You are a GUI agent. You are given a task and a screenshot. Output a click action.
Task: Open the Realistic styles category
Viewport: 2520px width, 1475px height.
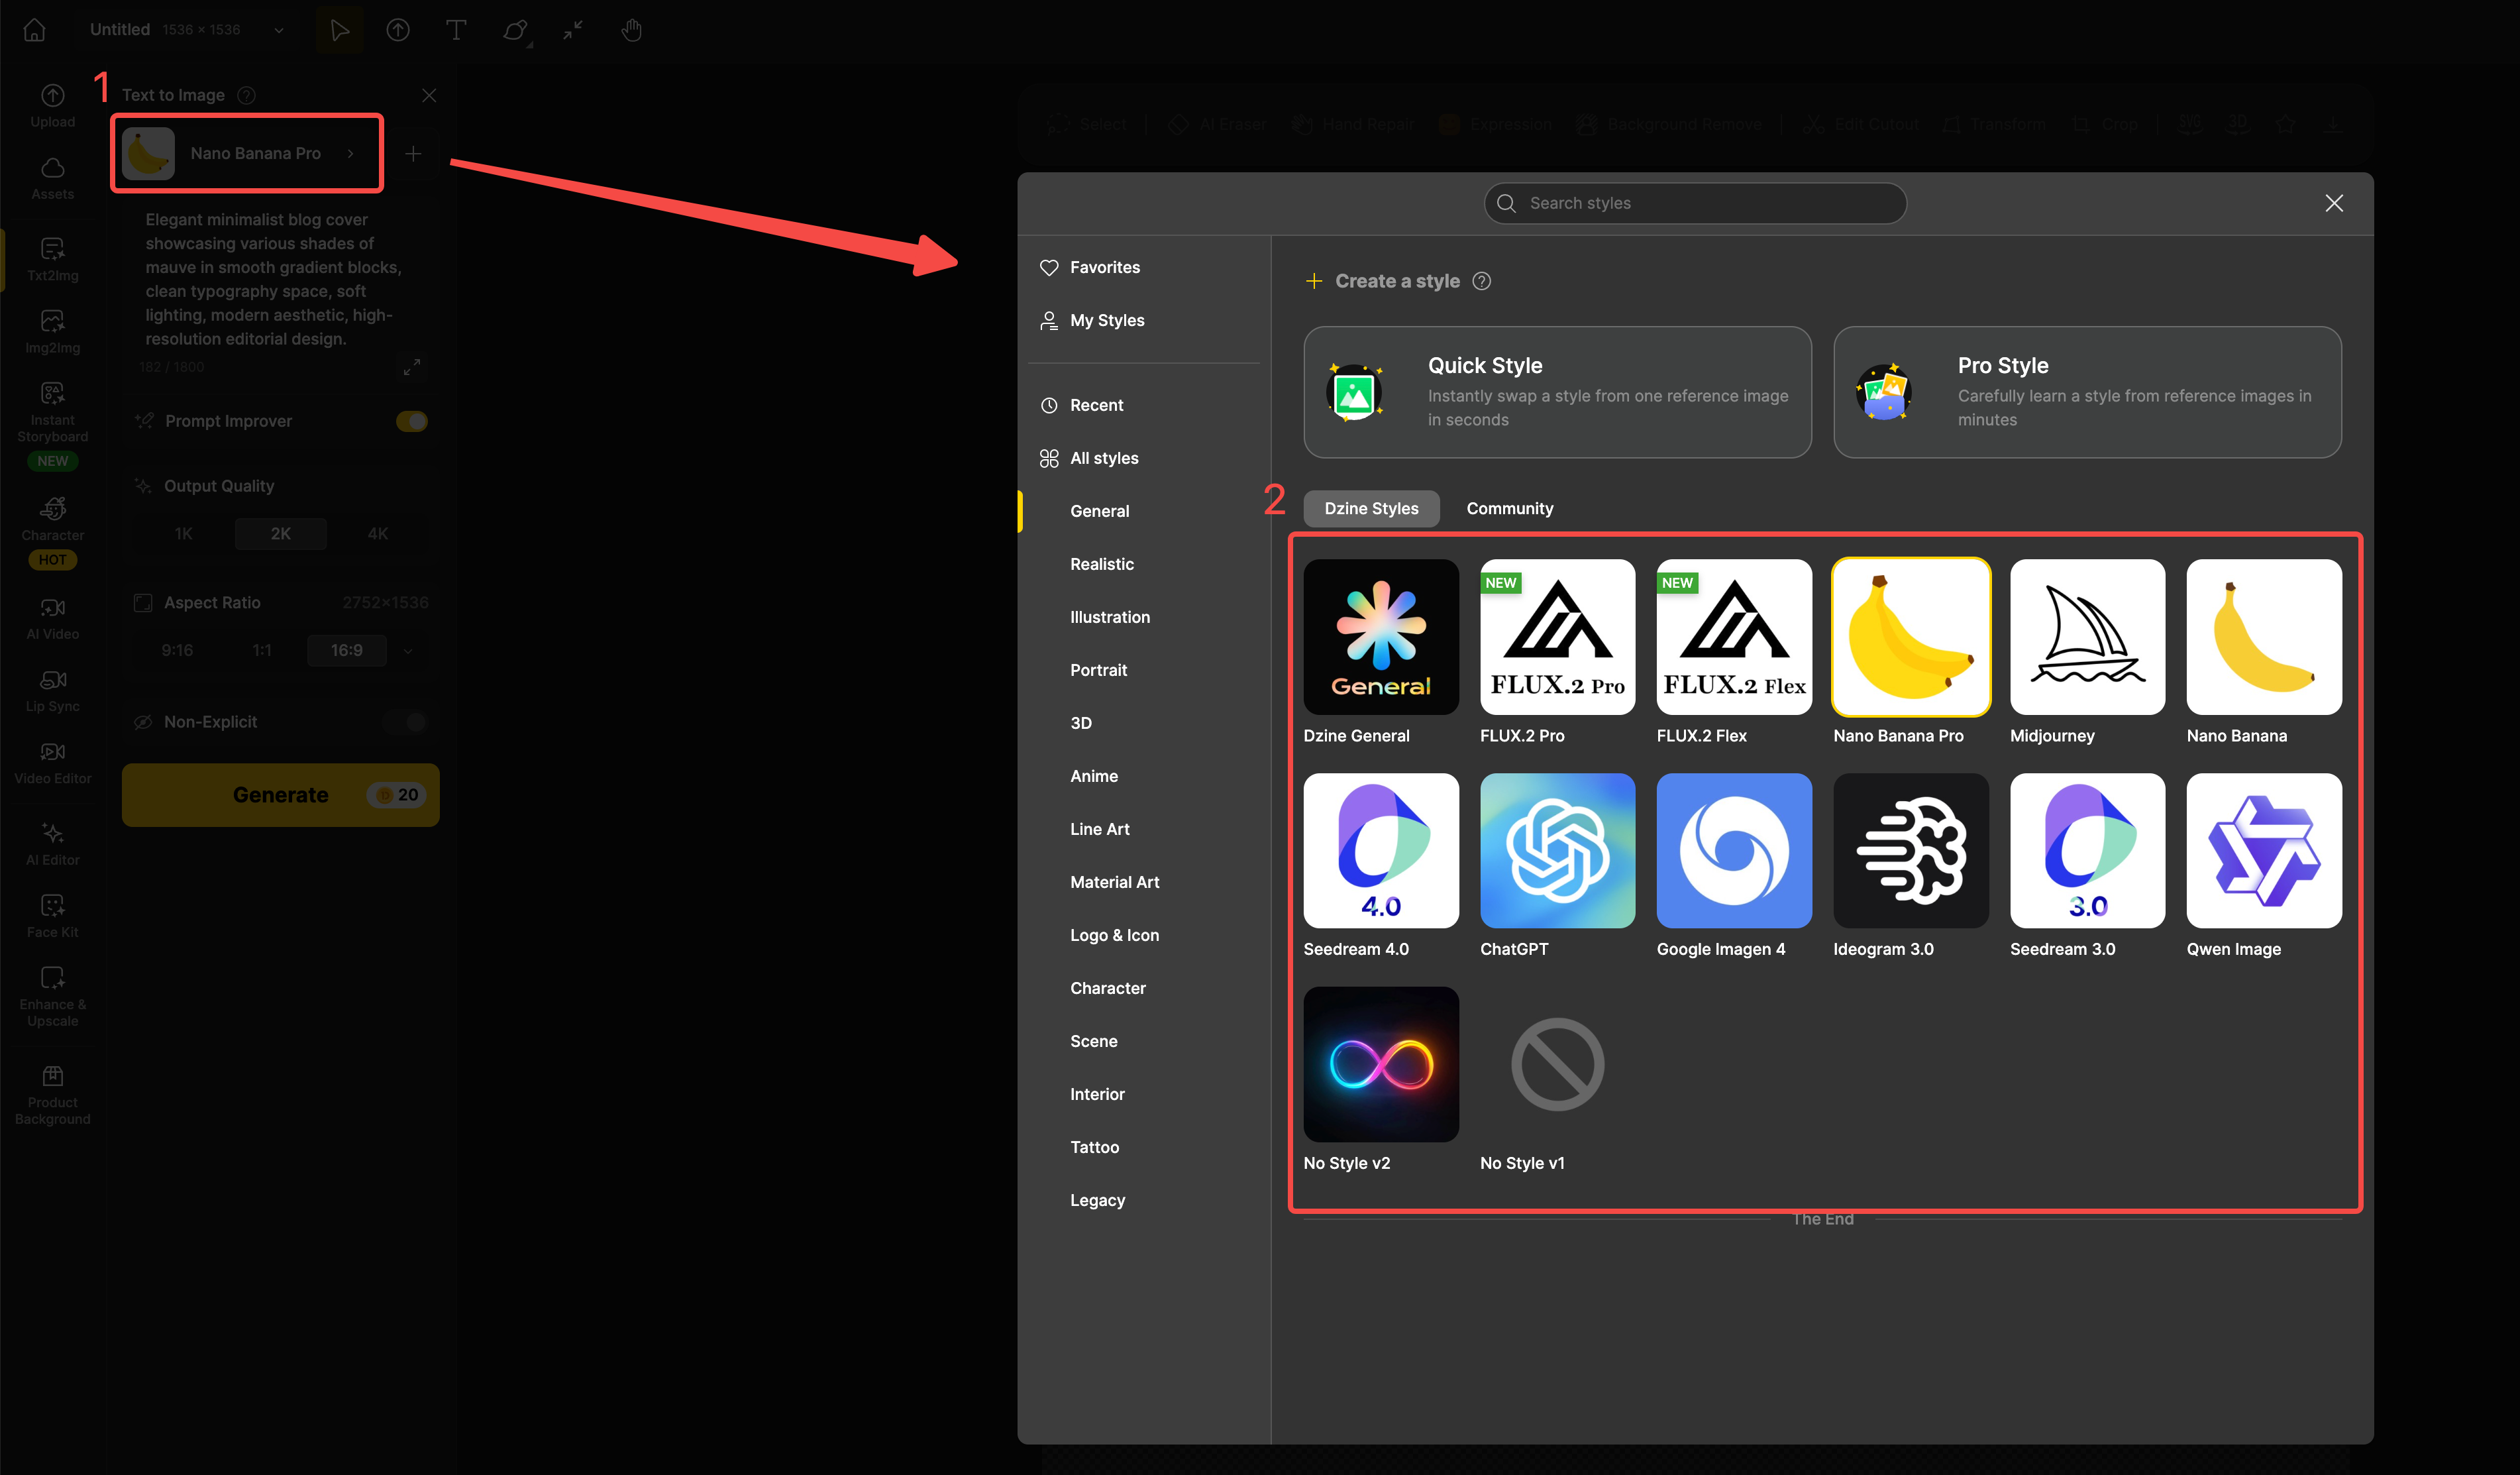click(1101, 564)
